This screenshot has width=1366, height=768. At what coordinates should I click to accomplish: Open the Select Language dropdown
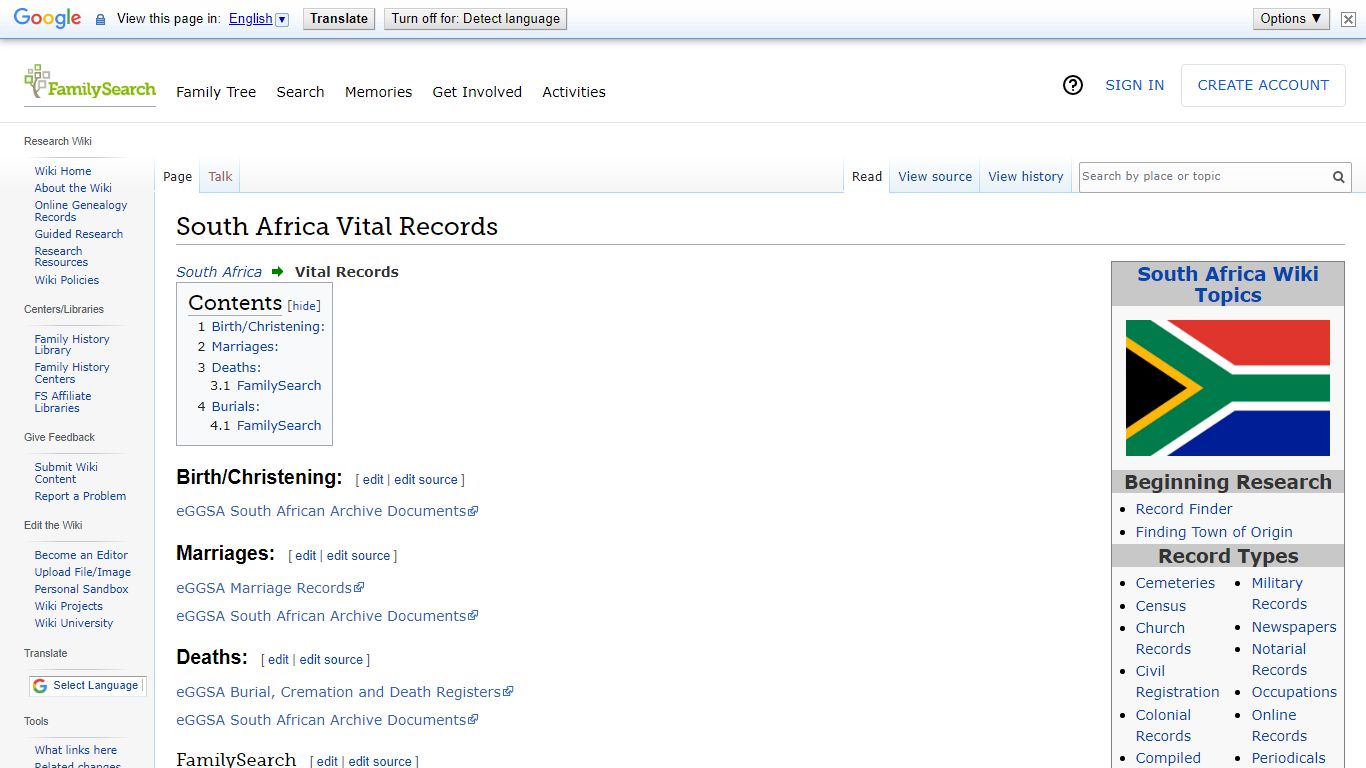click(x=87, y=686)
